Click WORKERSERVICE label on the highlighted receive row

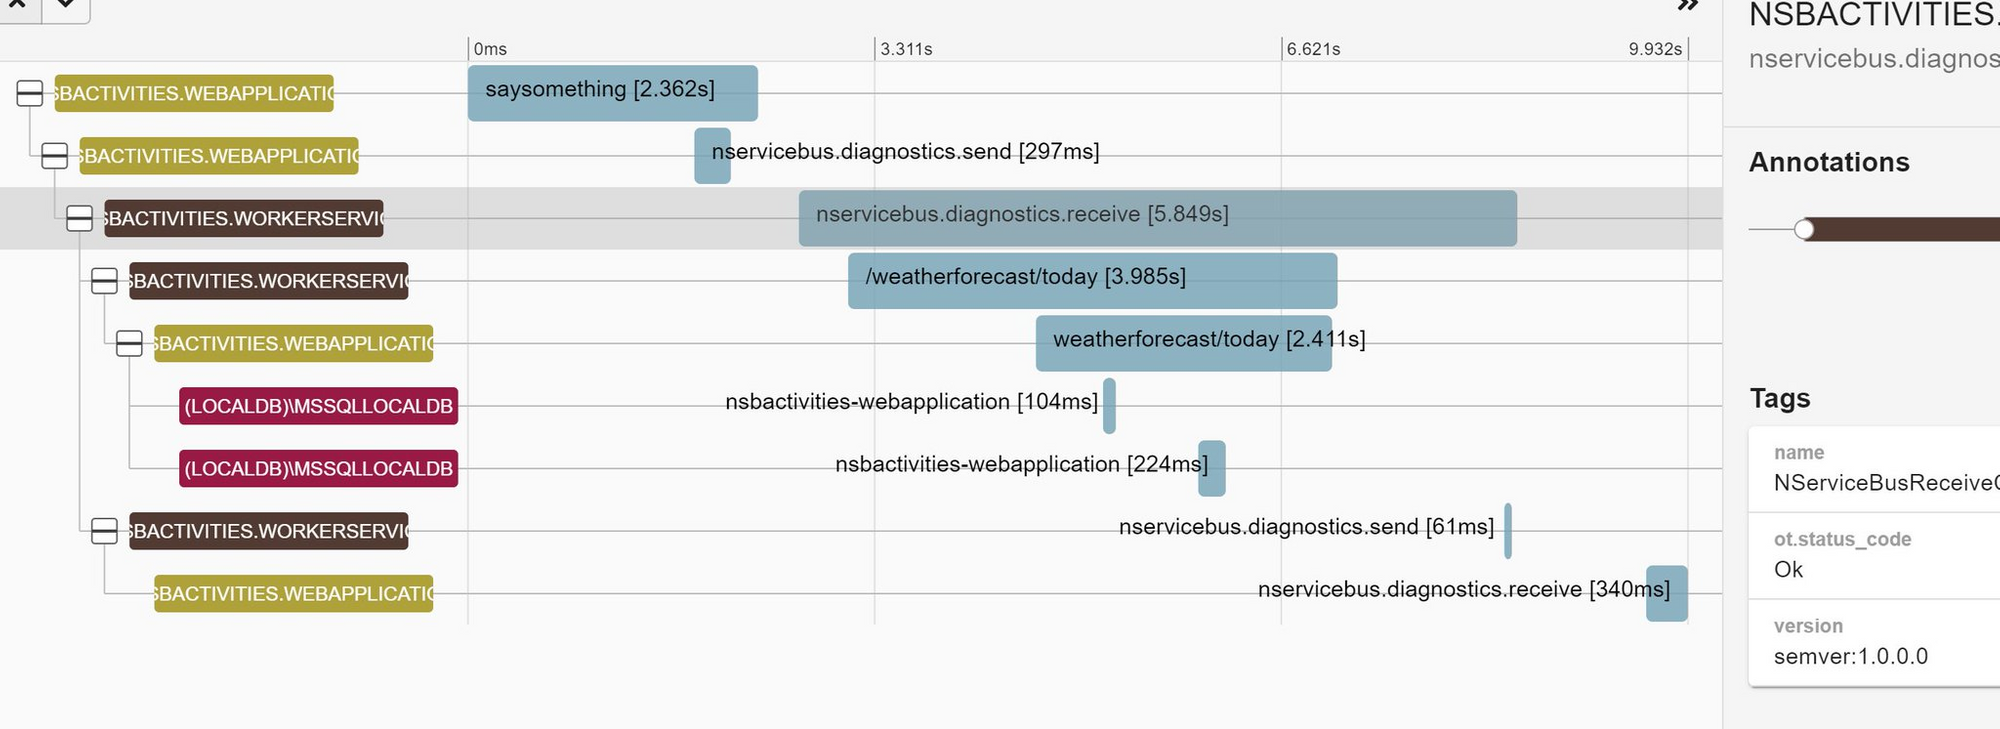click(243, 218)
